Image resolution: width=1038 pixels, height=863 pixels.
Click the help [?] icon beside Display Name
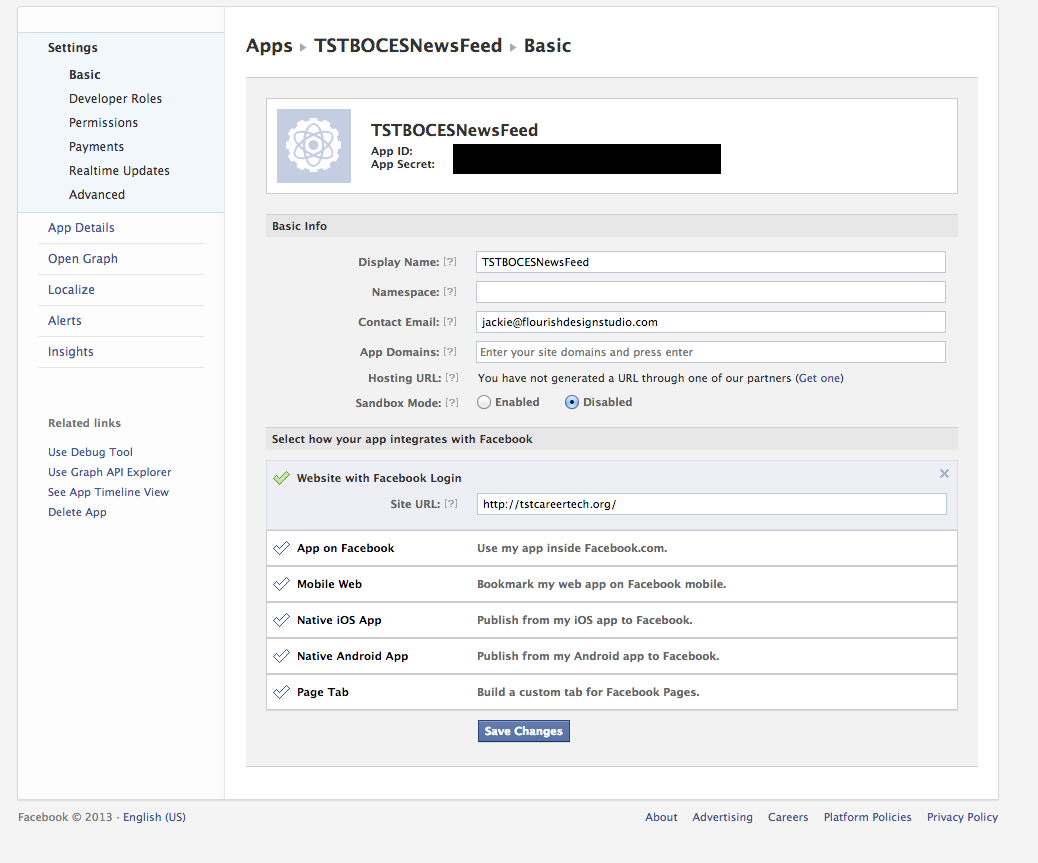coord(450,262)
